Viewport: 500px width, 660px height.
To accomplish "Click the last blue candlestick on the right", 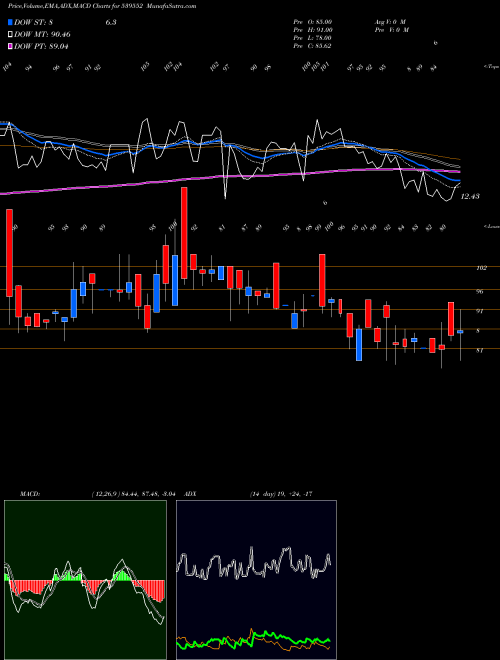I will point(460,332).
